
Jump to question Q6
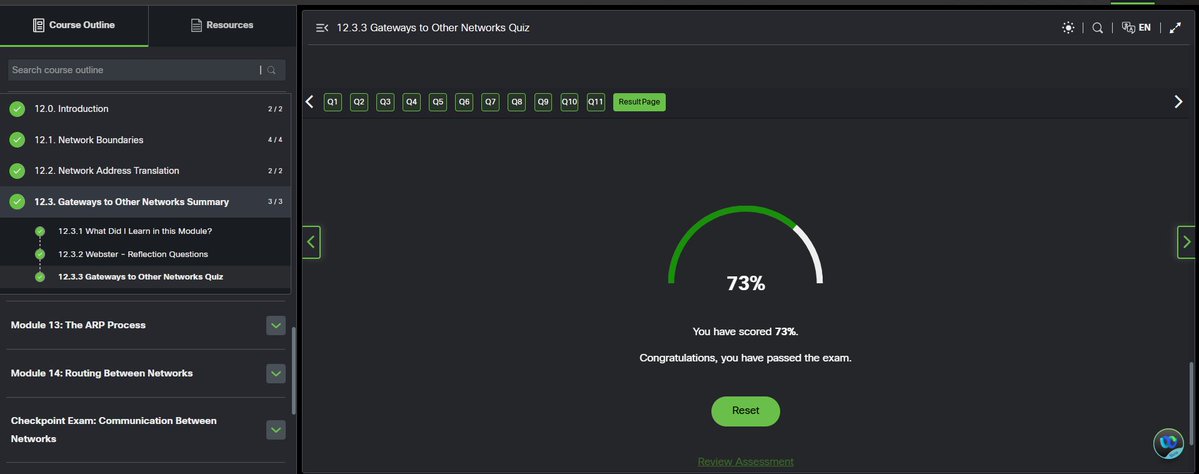pyautogui.click(x=464, y=102)
